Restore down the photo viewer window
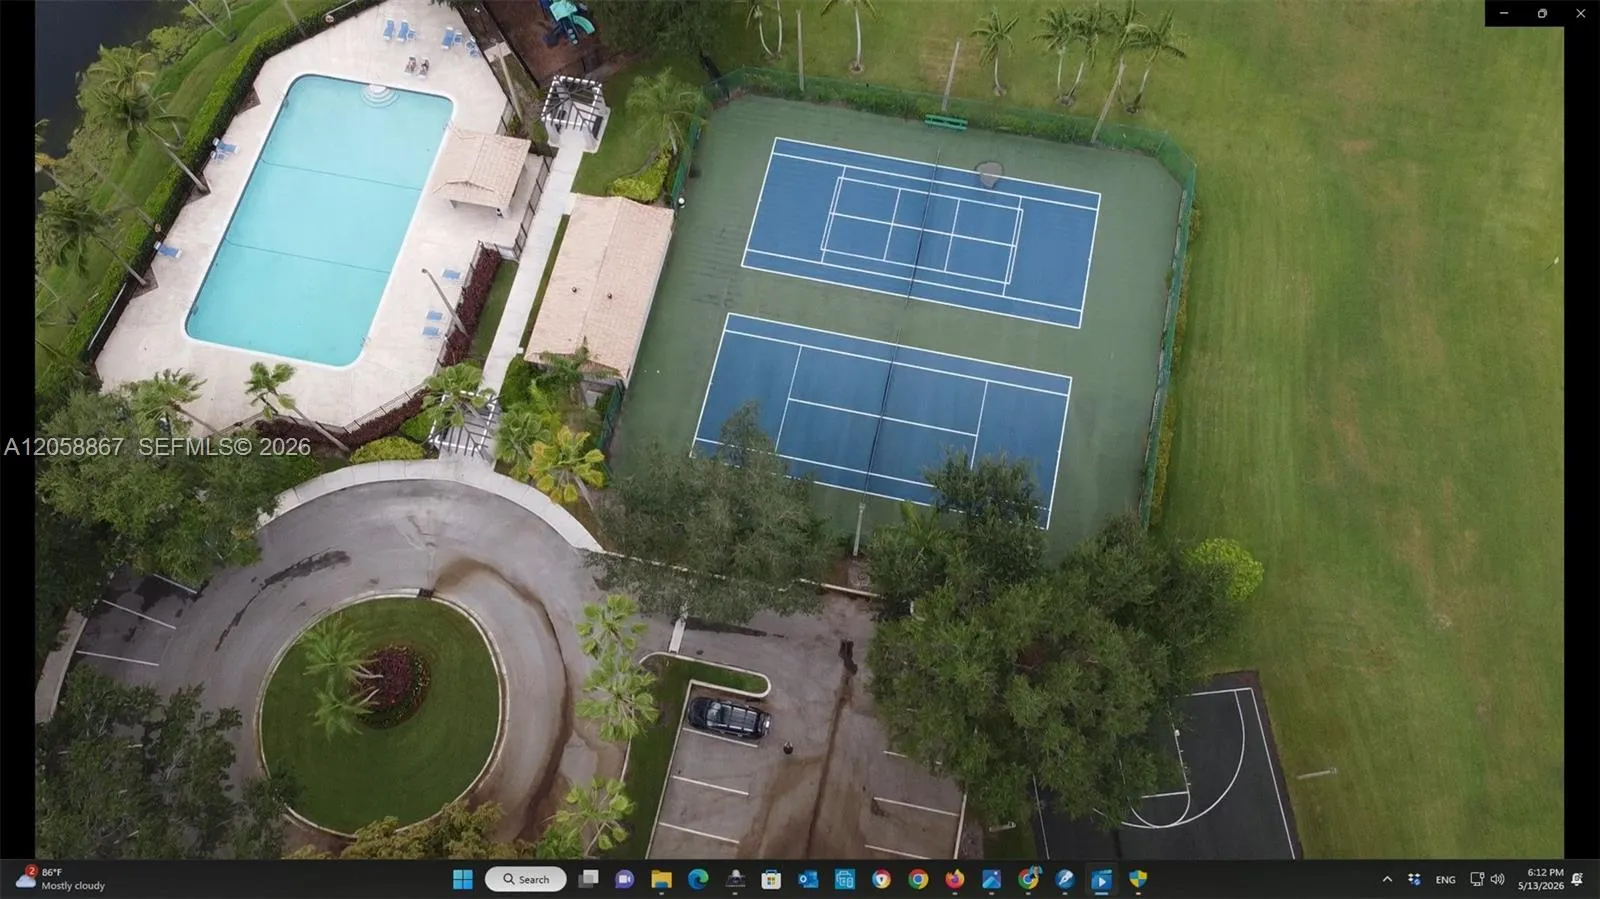The height and width of the screenshot is (899, 1600). 1542,13
